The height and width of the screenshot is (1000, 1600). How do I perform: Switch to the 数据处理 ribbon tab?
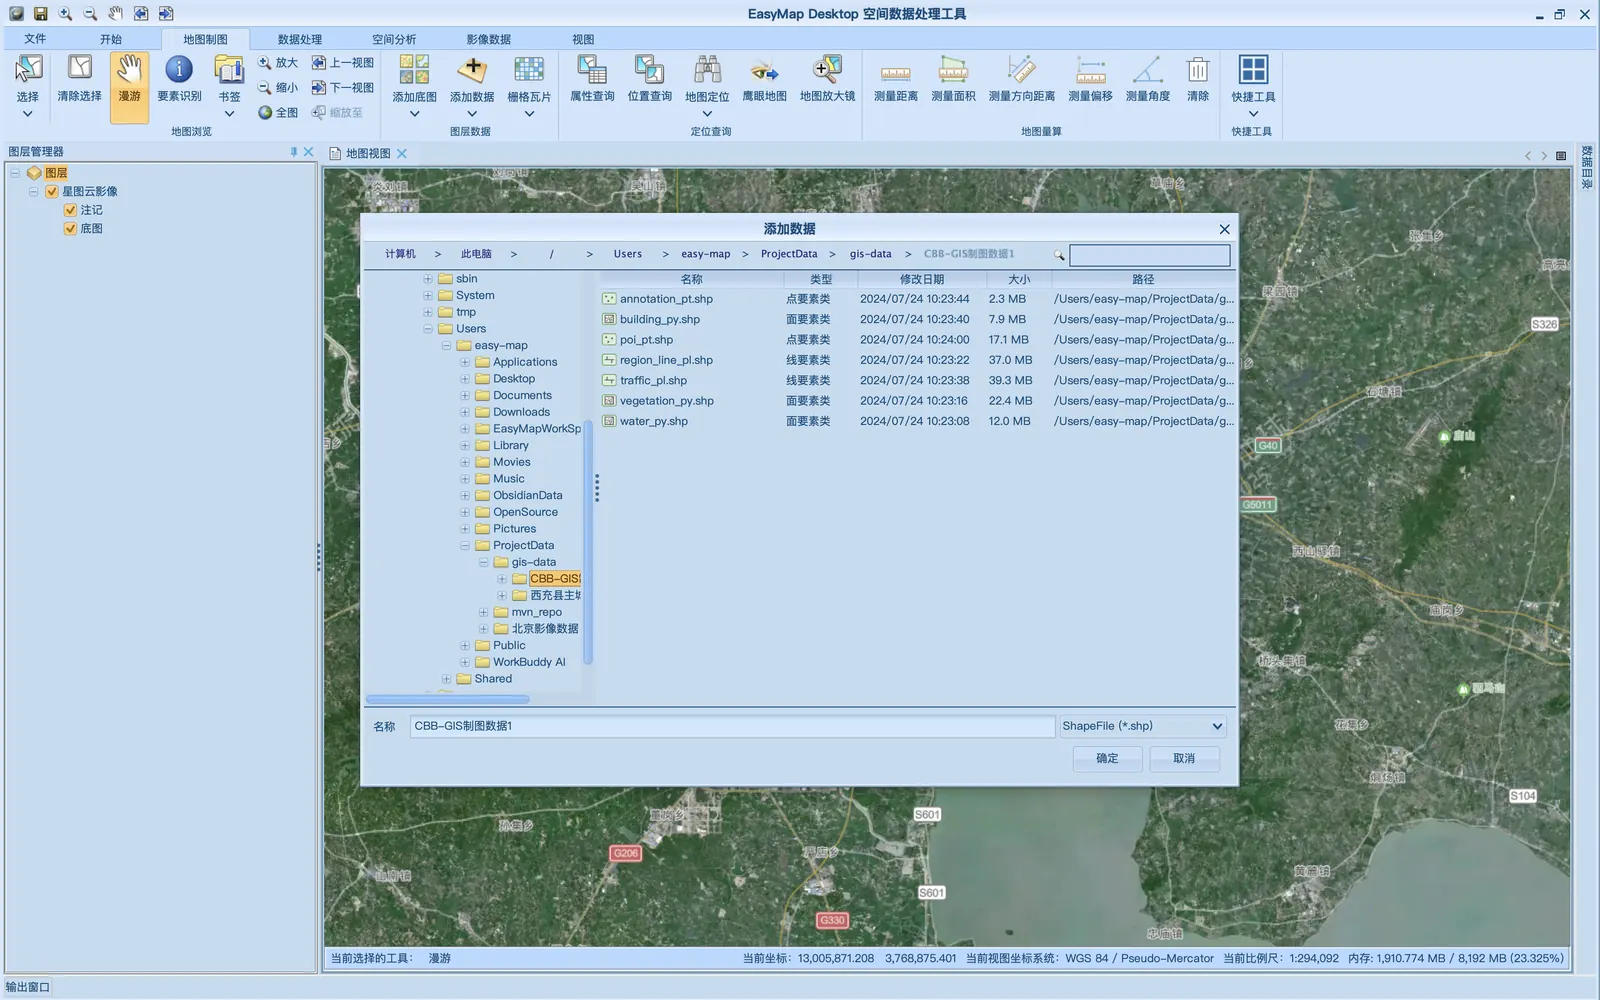(x=300, y=39)
